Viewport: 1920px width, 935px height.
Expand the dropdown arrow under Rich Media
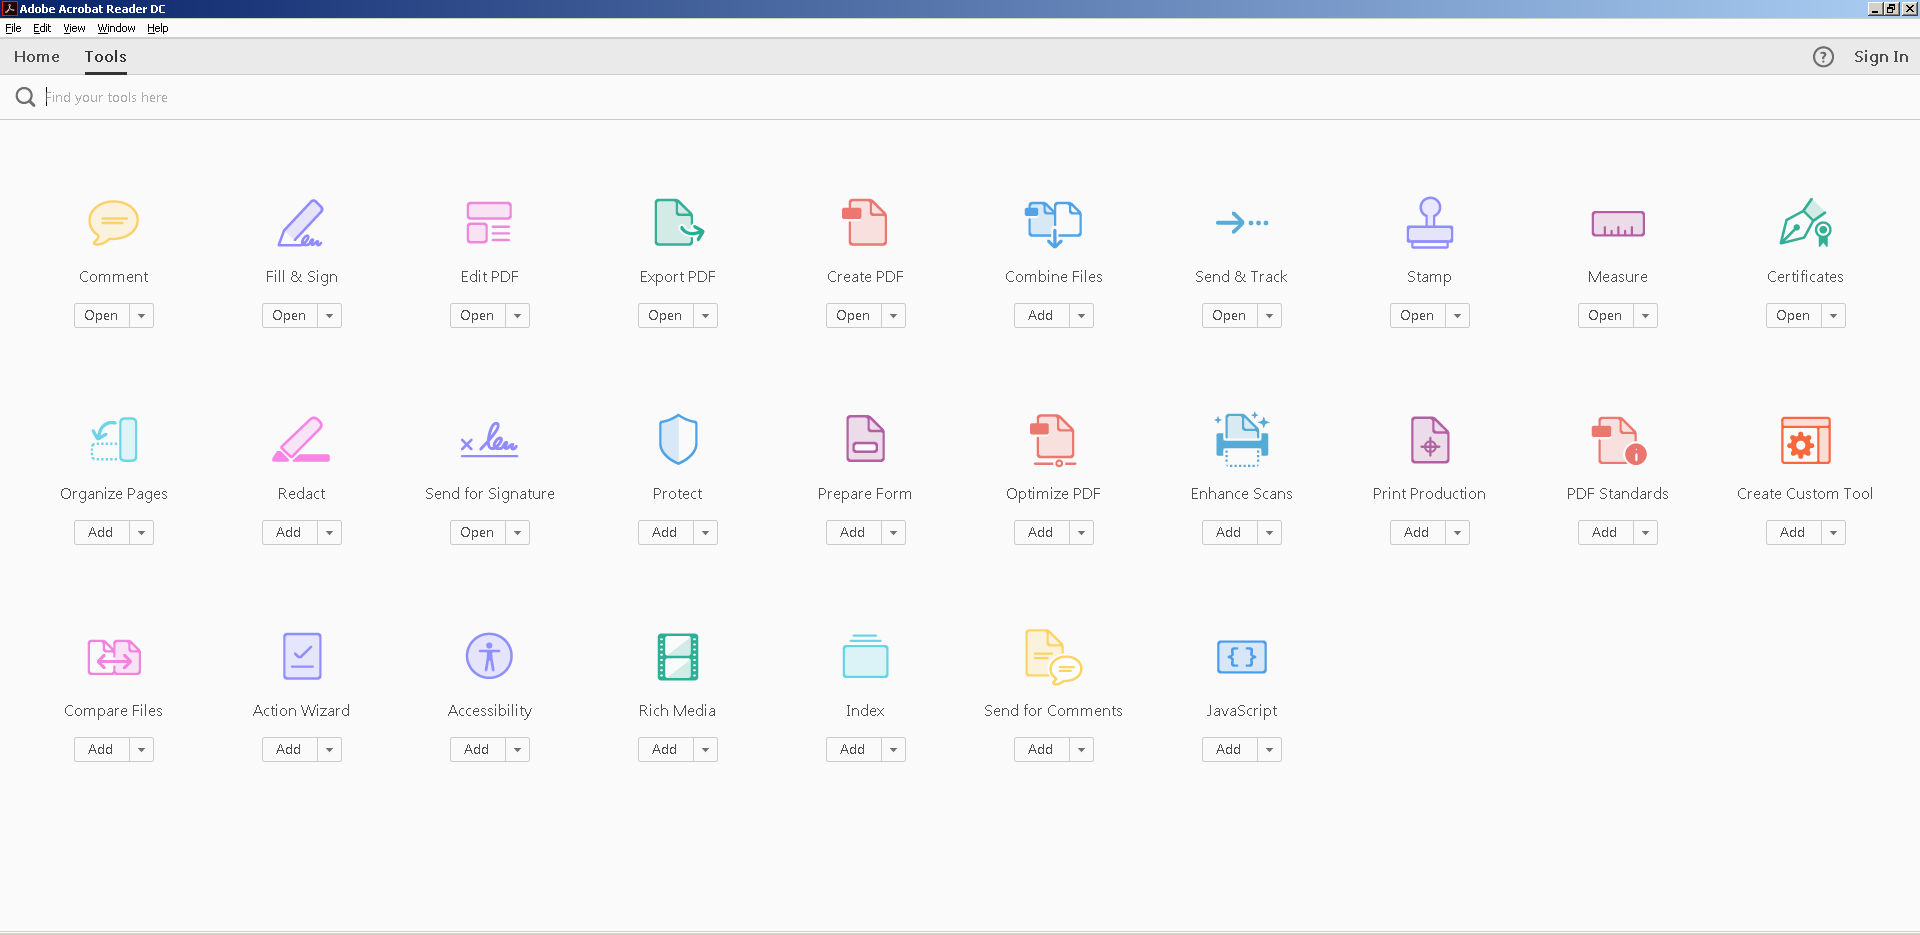pos(705,750)
